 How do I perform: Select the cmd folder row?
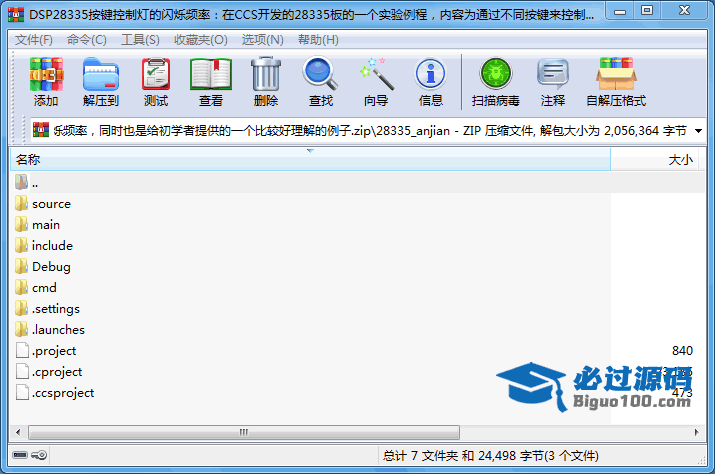click(x=356, y=287)
